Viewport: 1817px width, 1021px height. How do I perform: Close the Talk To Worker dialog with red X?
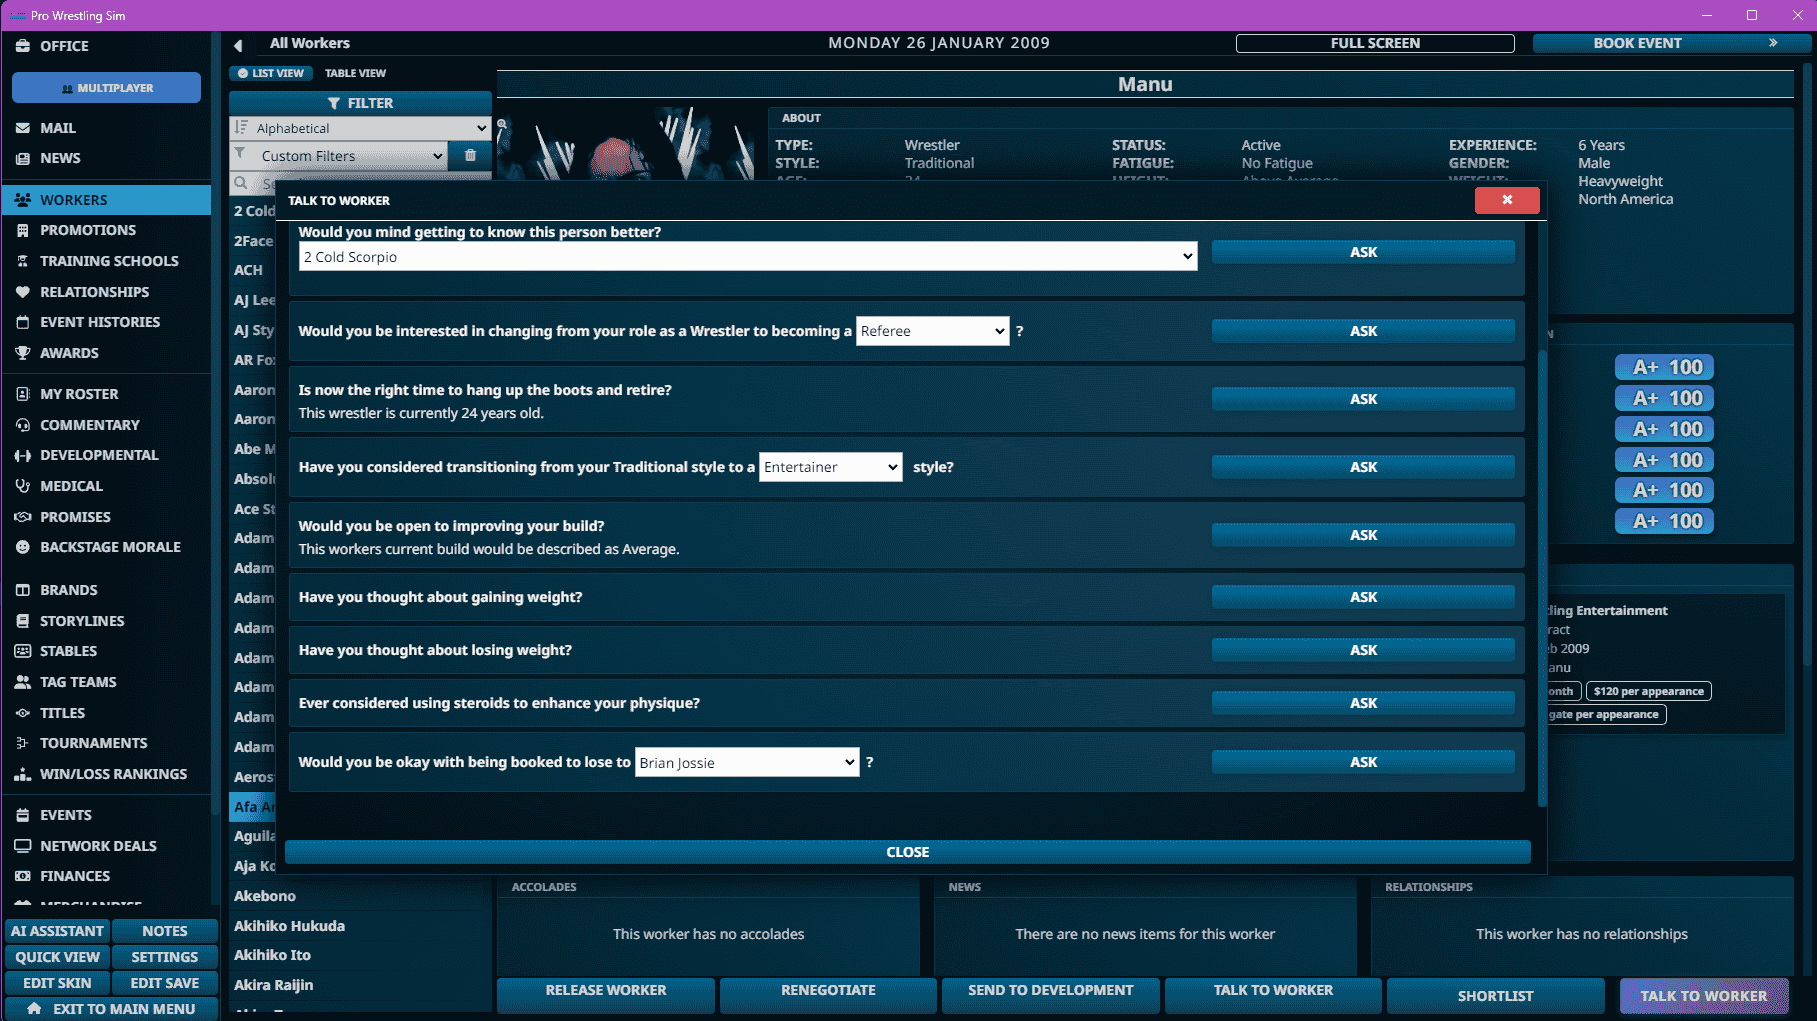coord(1507,200)
